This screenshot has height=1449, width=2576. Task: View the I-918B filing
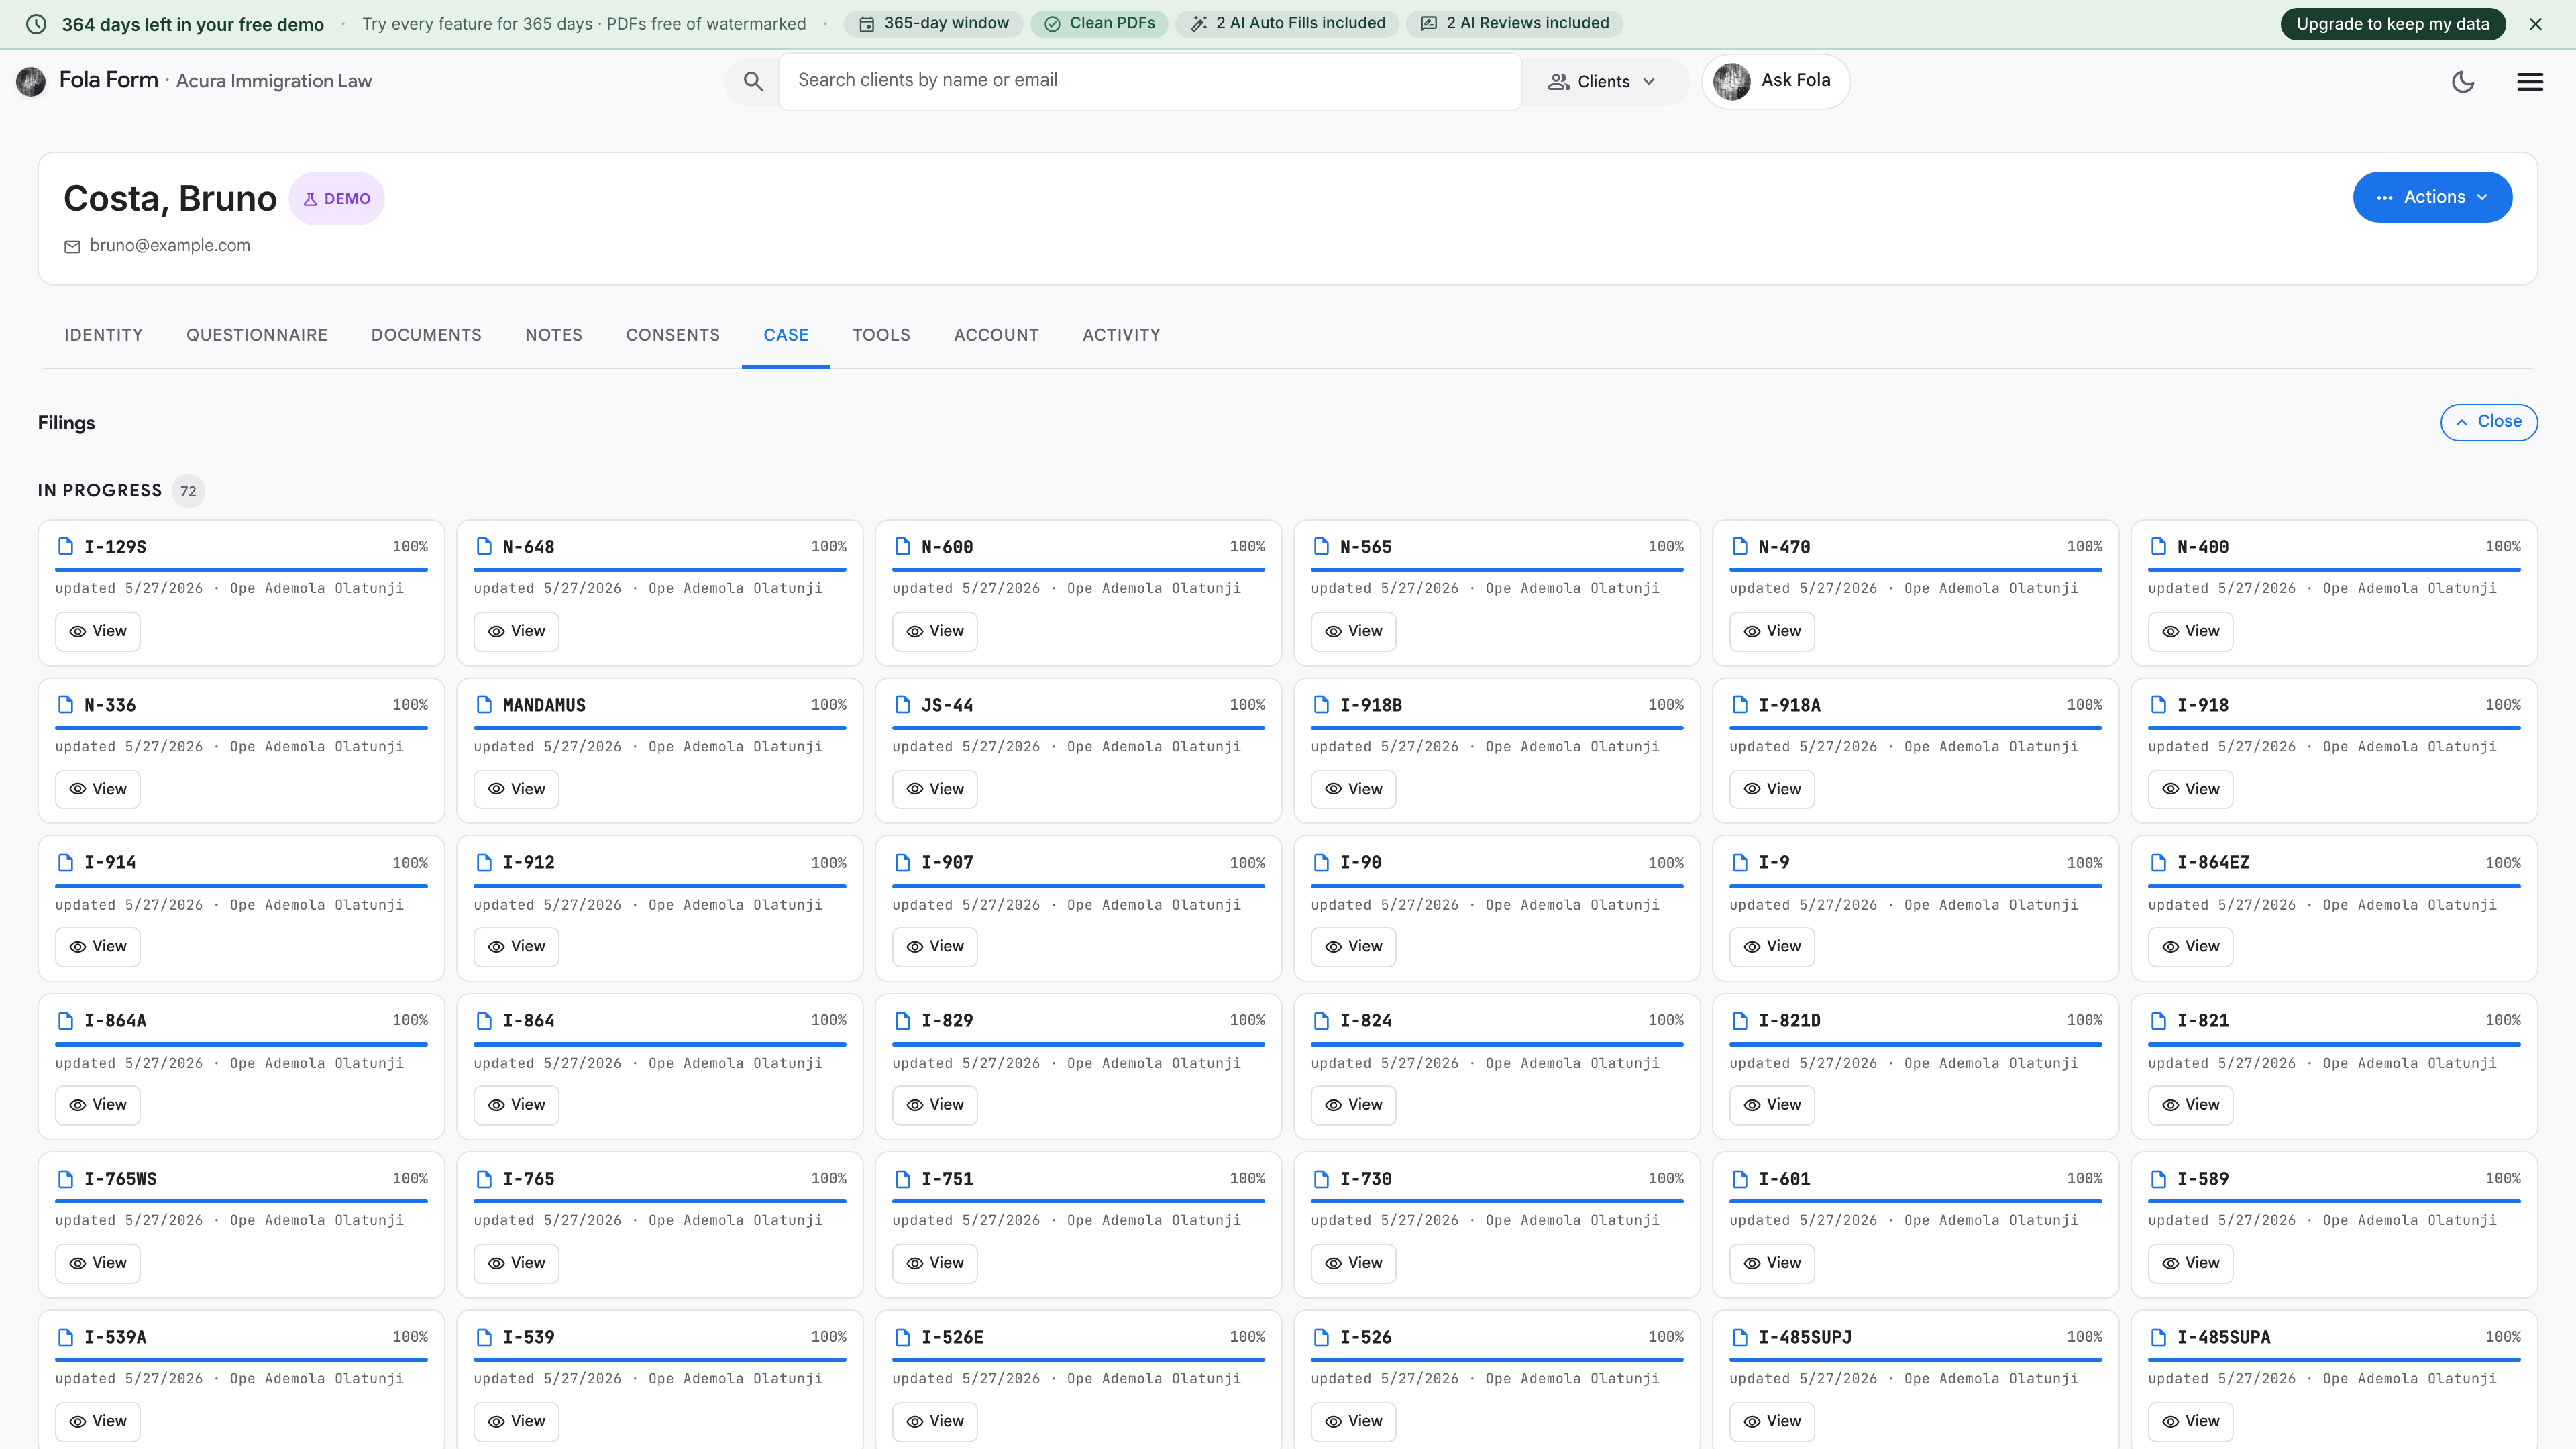[x=1353, y=789]
